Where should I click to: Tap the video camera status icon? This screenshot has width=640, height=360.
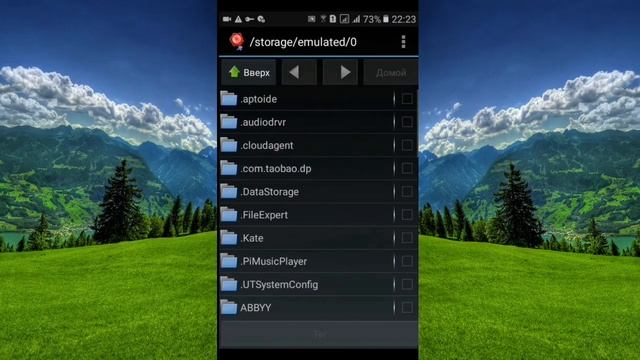[x=227, y=19]
